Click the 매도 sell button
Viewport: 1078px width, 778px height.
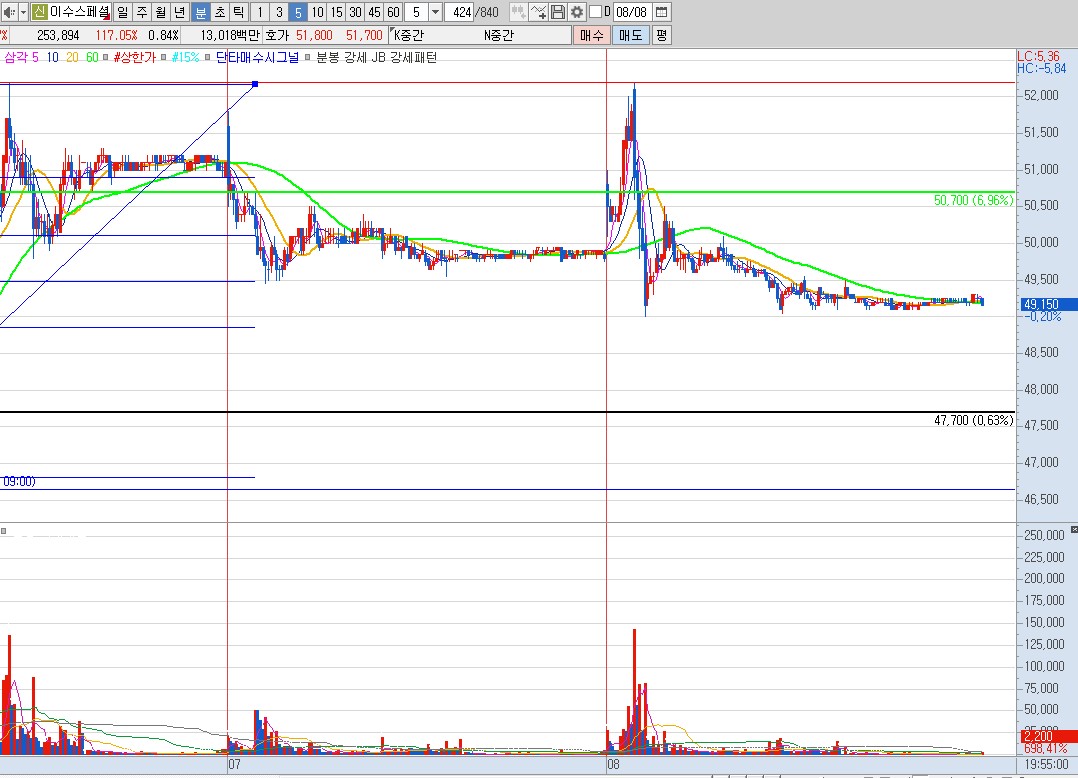tap(630, 35)
